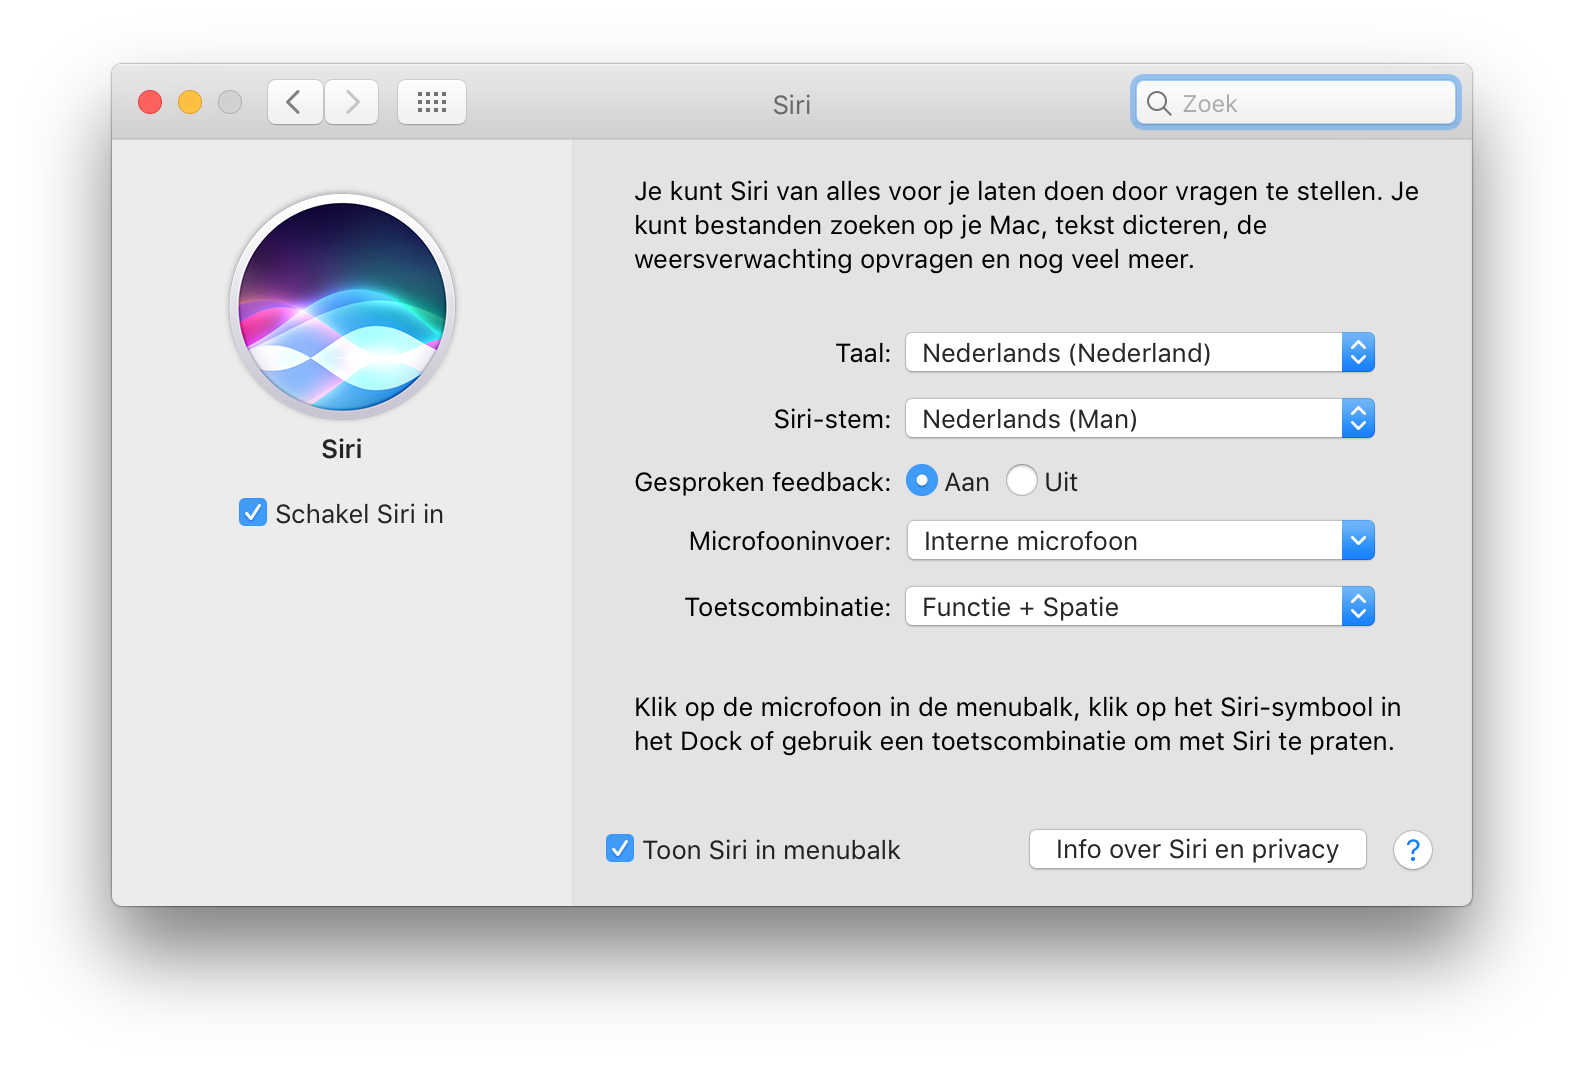Click the bold Siri label under orb

(x=342, y=449)
